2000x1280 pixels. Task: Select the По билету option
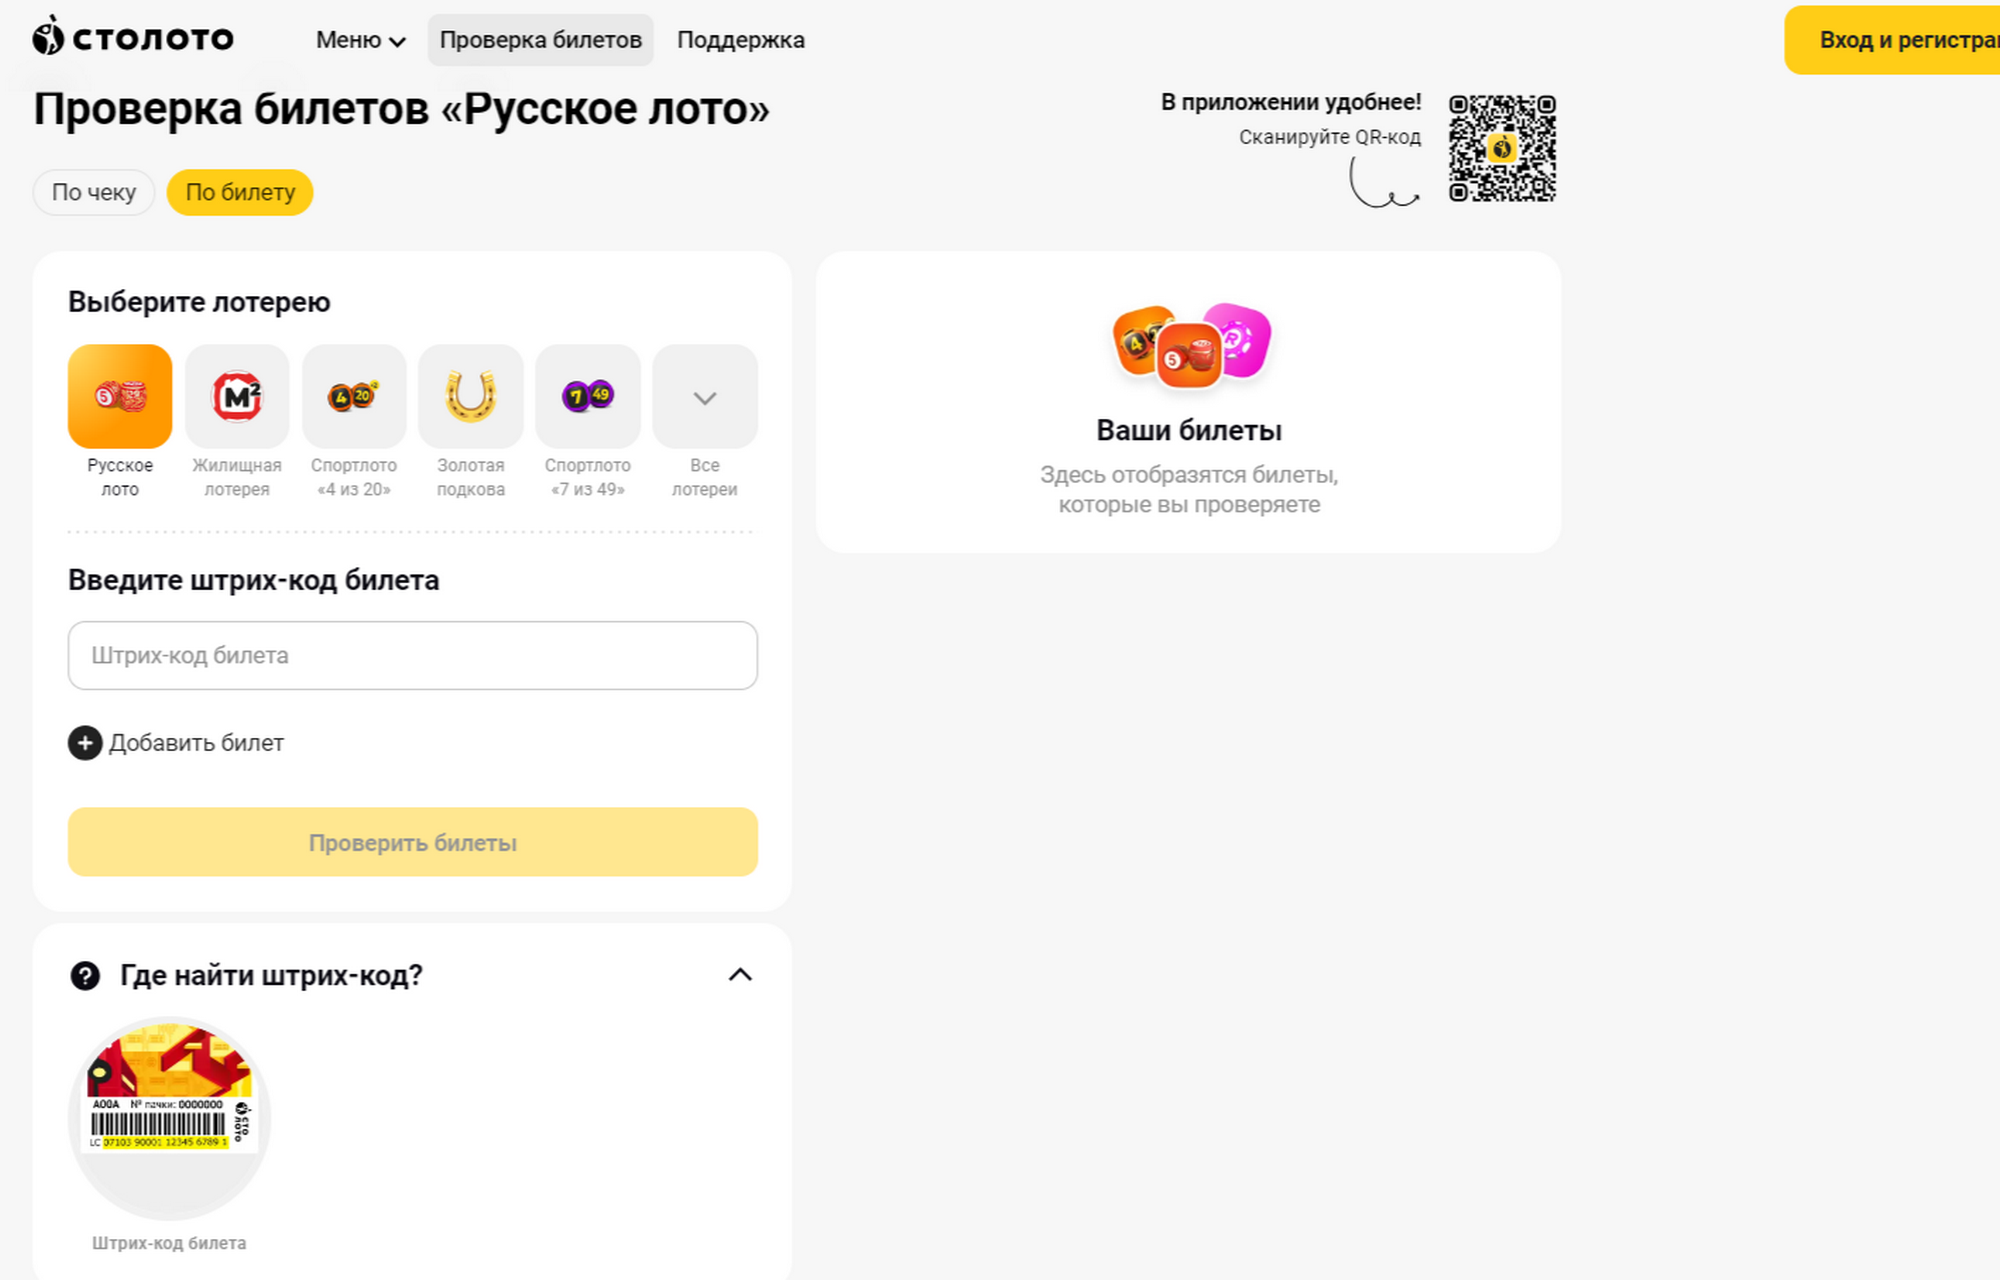click(x=240, y=192)
